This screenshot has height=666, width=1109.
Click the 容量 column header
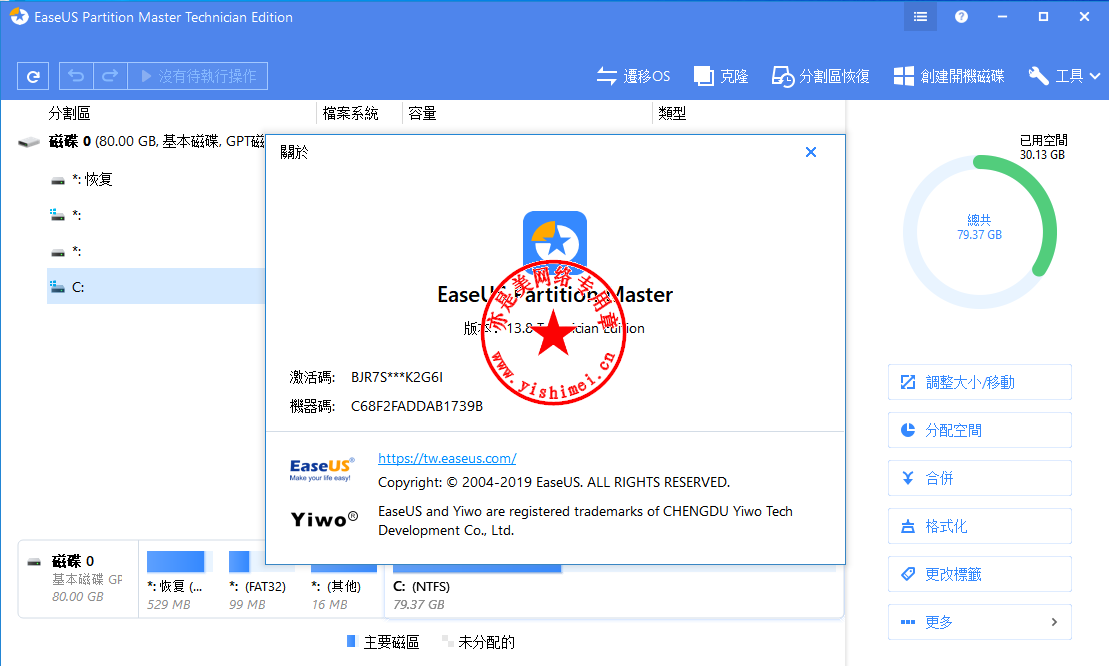pos(422,113)
